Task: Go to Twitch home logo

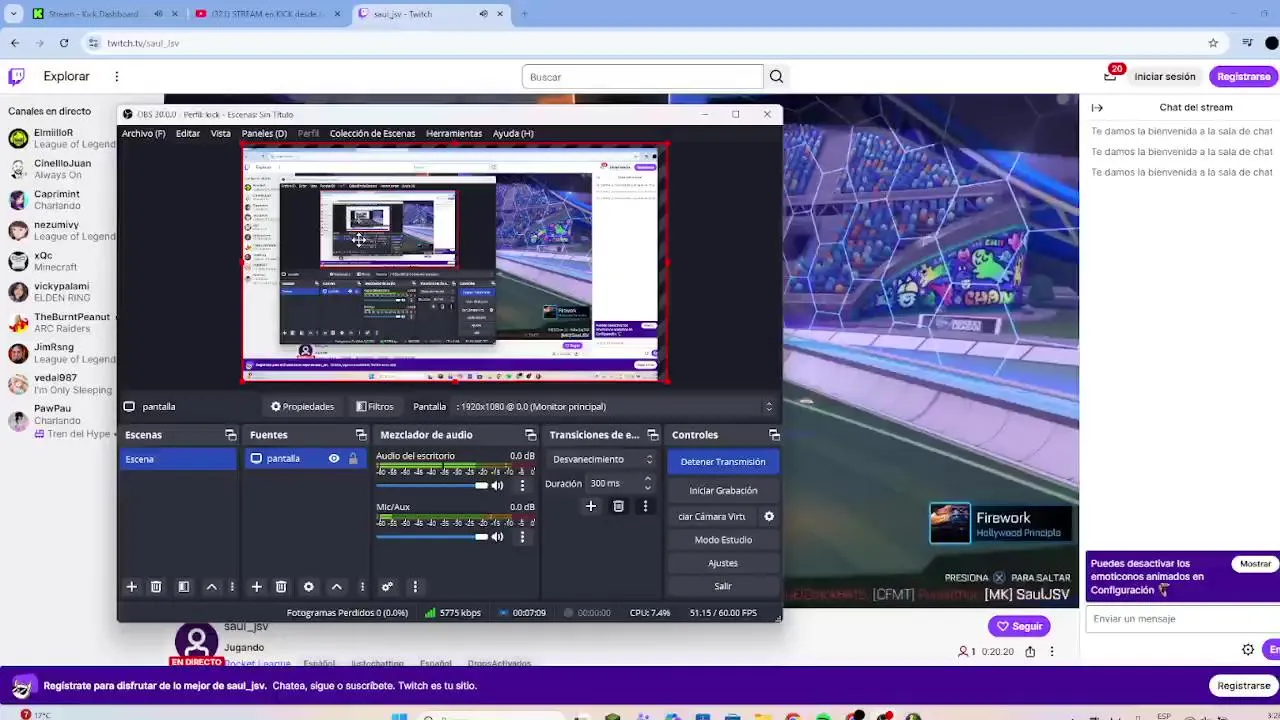Action: tap(16, 76)
